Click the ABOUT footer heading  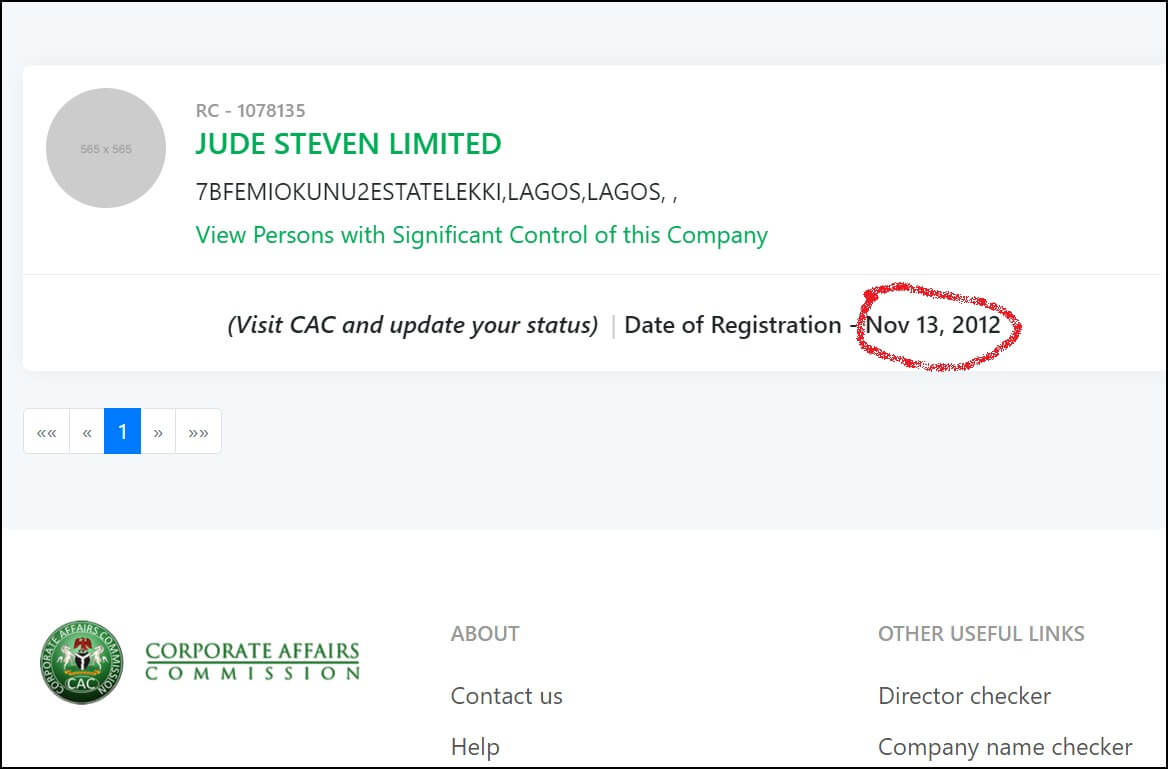click(x=485, y=633)
